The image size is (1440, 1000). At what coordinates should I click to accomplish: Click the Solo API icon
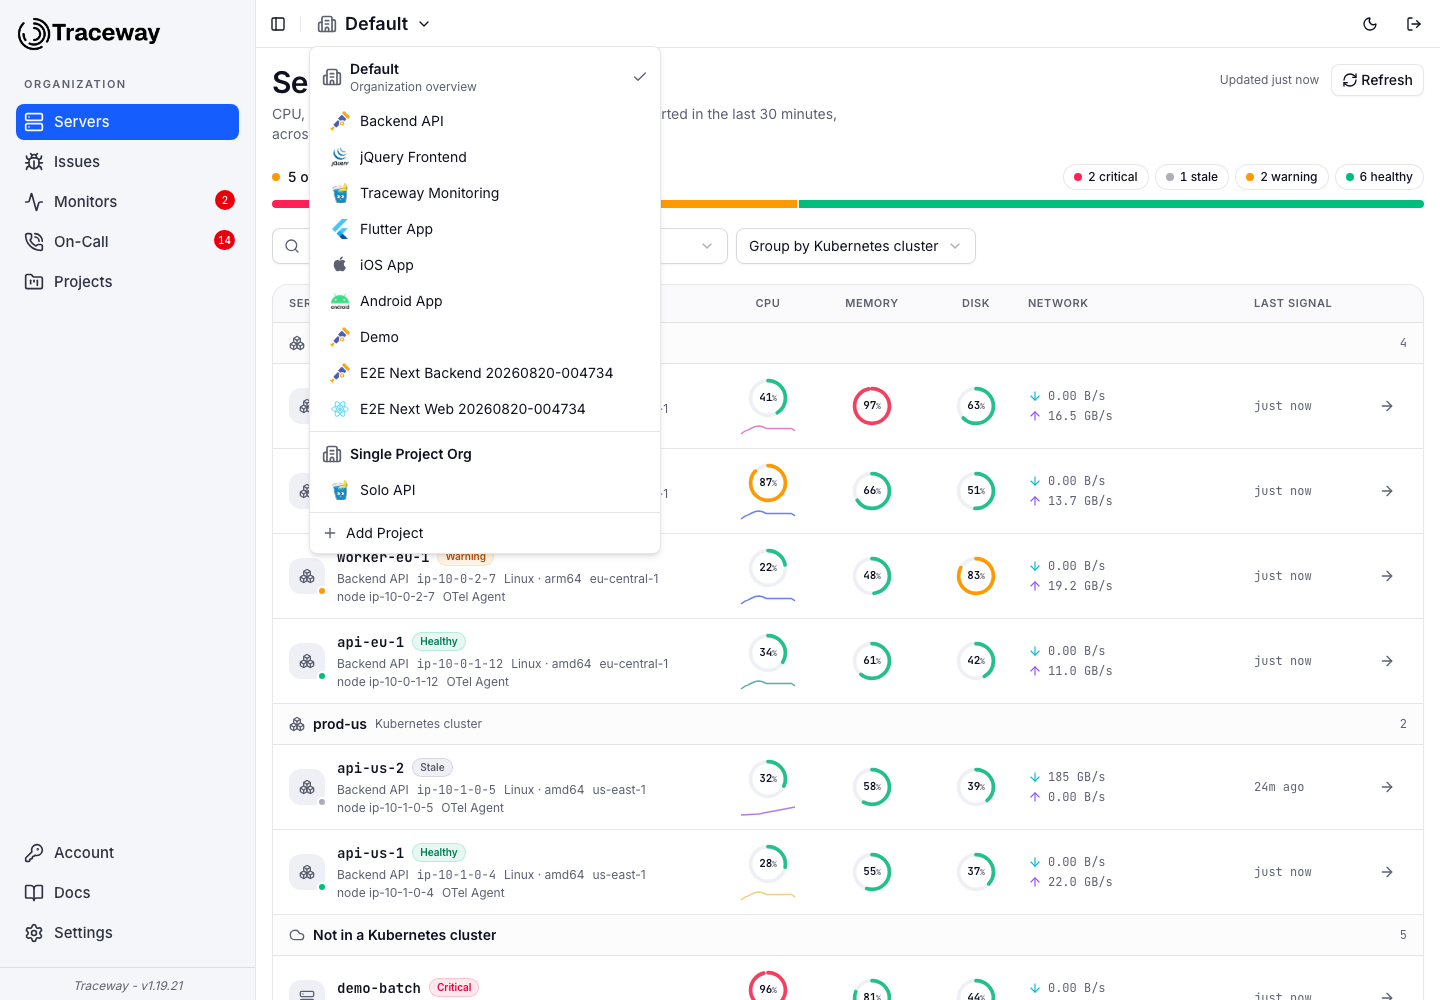point(340,490)
